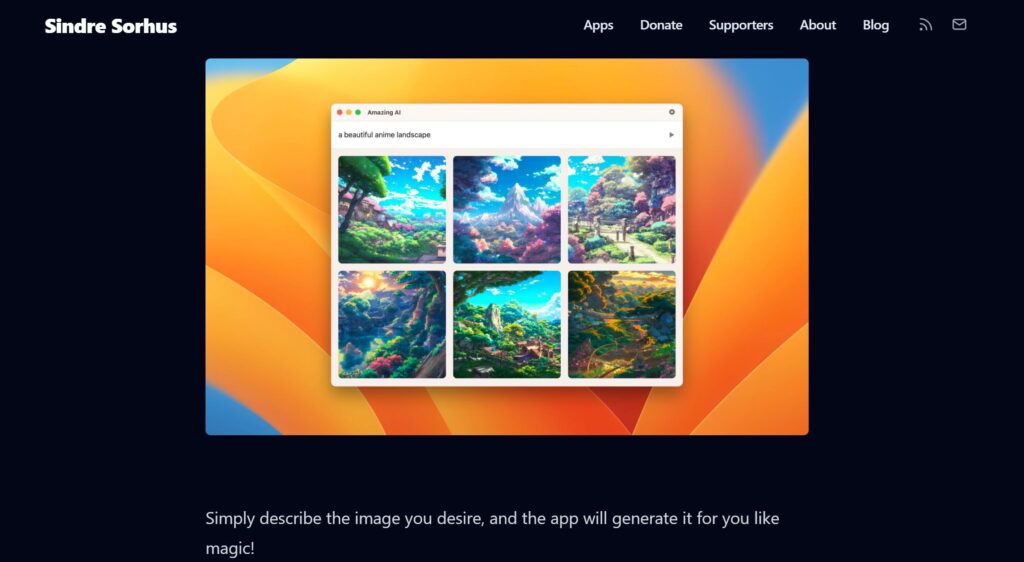Open the Supporters page
The height and width of the screenshot is (562, 1024).
click(x=741, y=25)
